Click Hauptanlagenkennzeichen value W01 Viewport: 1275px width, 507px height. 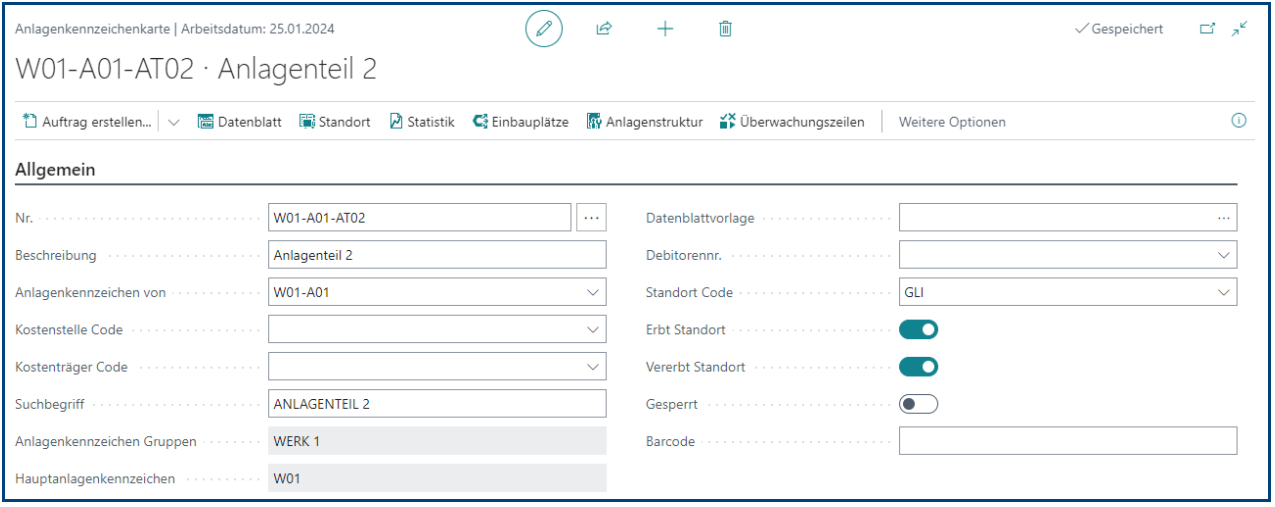[x=437, y=478]
